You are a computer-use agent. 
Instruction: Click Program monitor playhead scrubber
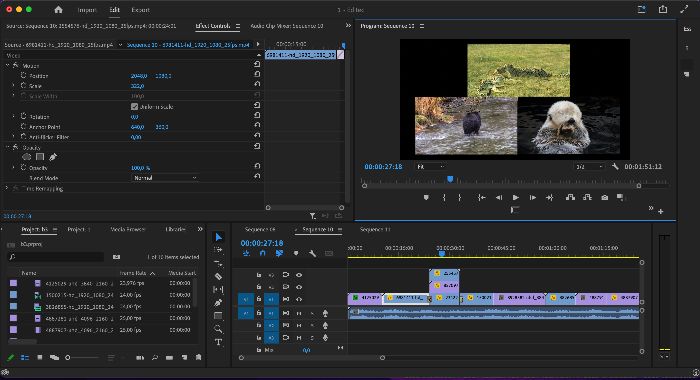(x=450, y=179)
